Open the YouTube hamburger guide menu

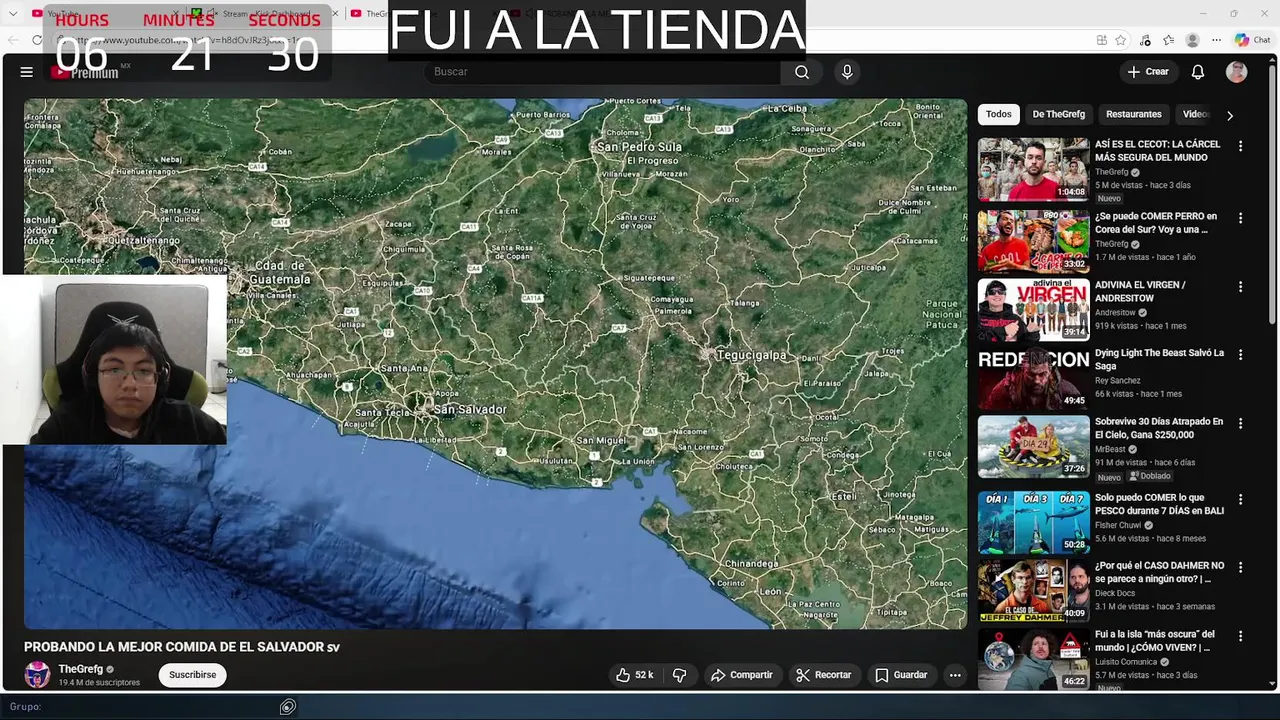point(27,72)
